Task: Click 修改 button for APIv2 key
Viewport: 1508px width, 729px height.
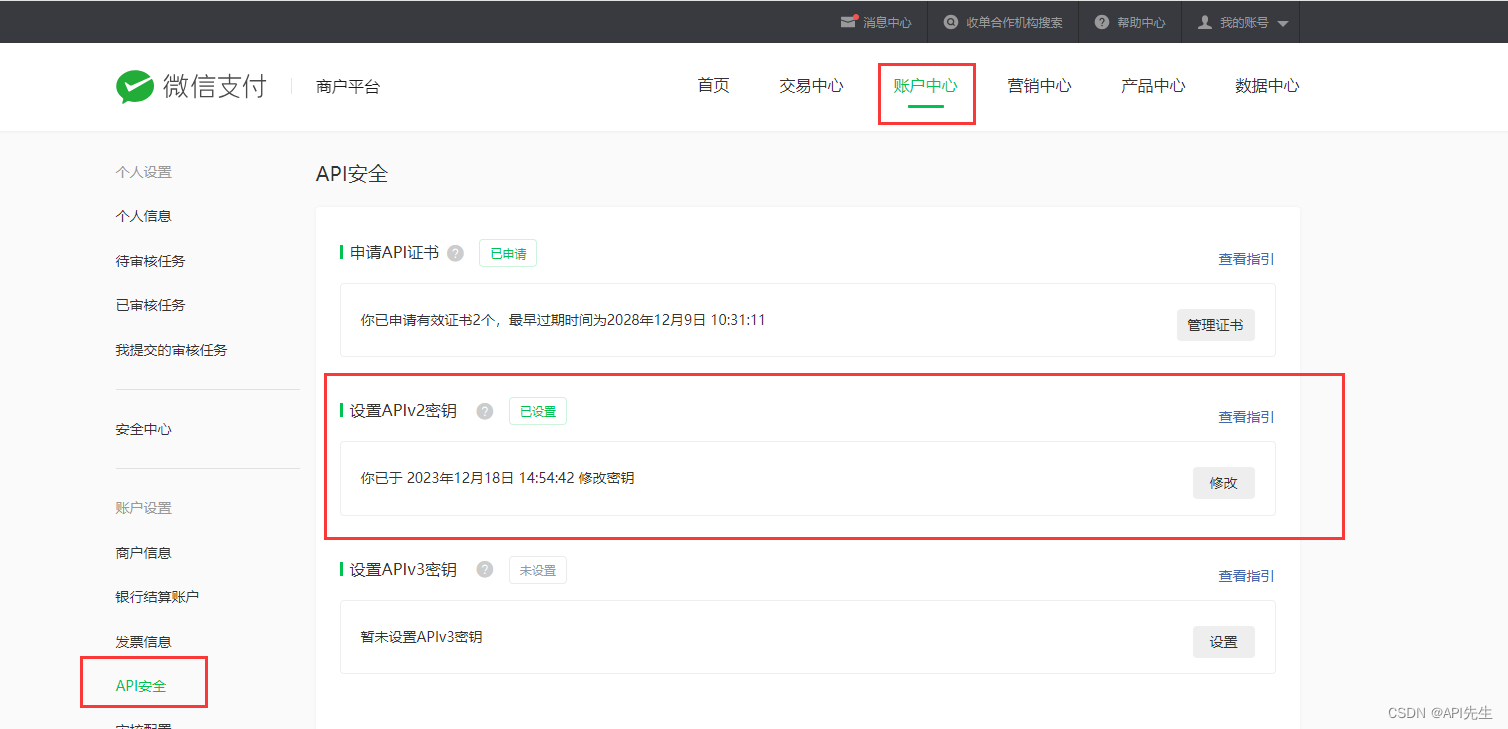Action: pos(1223,483)
